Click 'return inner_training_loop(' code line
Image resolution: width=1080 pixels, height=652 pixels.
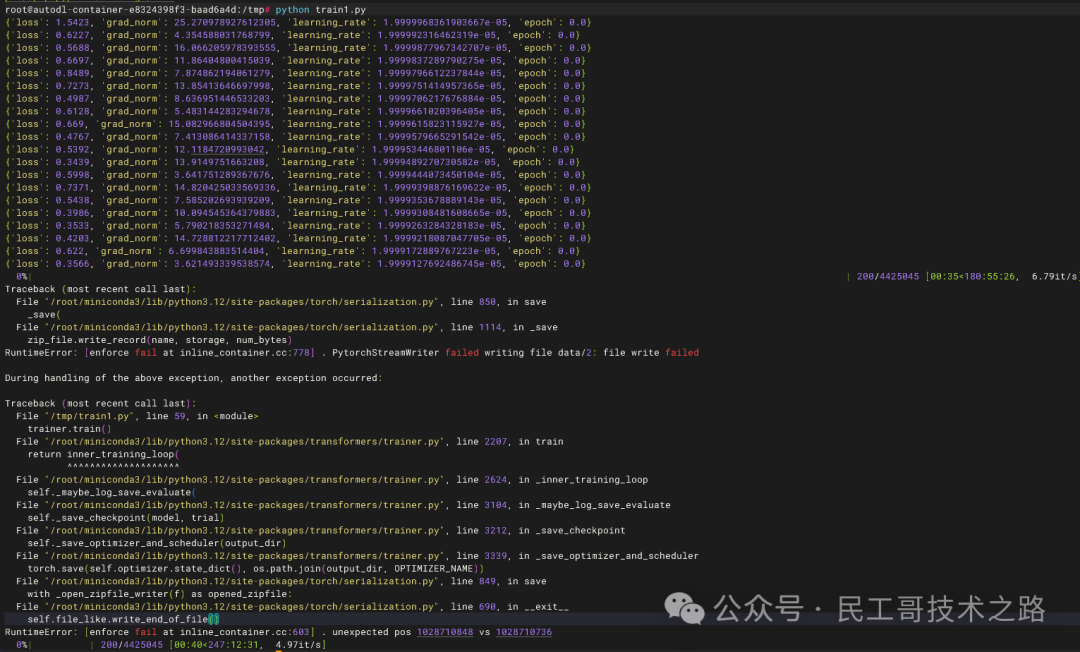[x=103, y=454]
